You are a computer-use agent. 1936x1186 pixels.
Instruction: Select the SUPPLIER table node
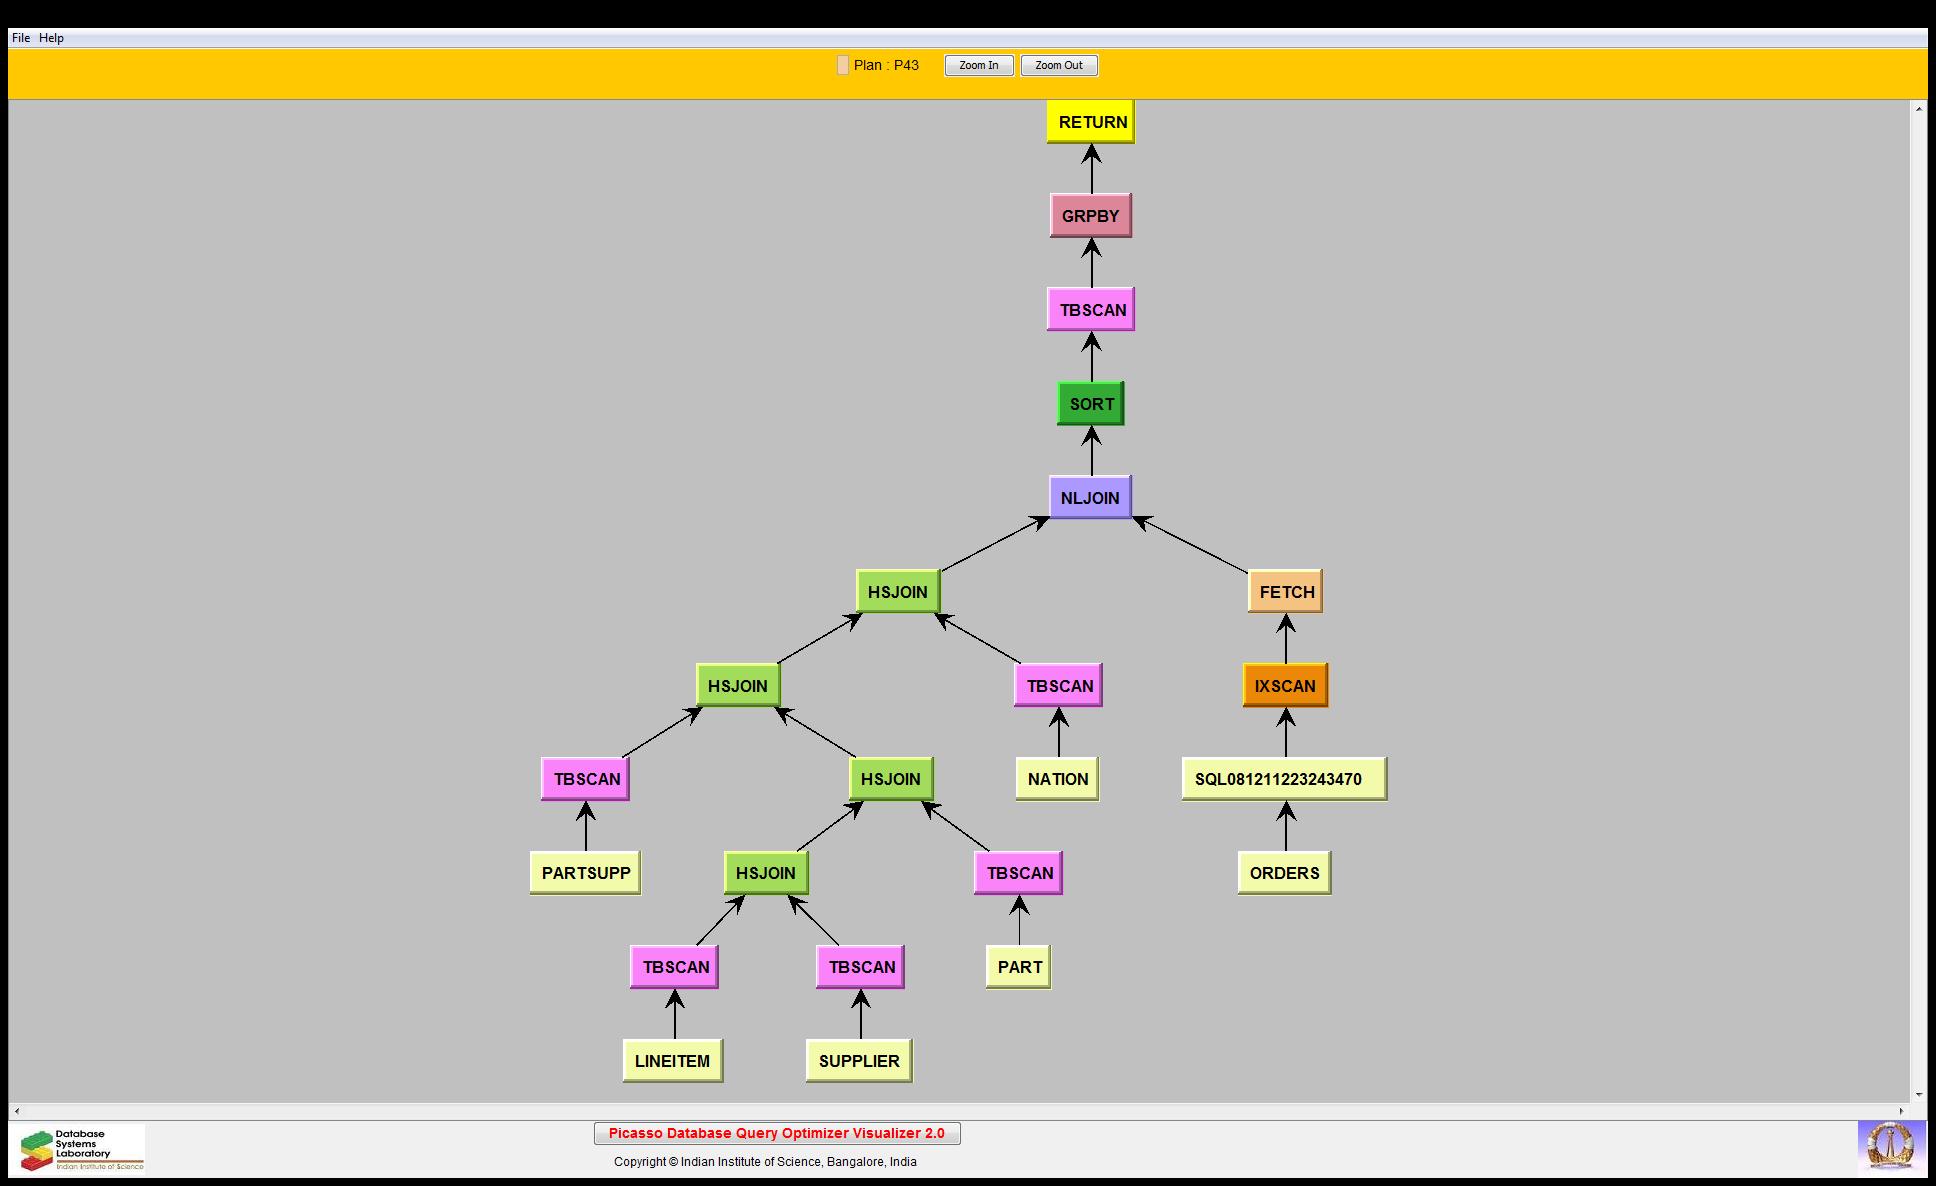(x=858, y=1061)
